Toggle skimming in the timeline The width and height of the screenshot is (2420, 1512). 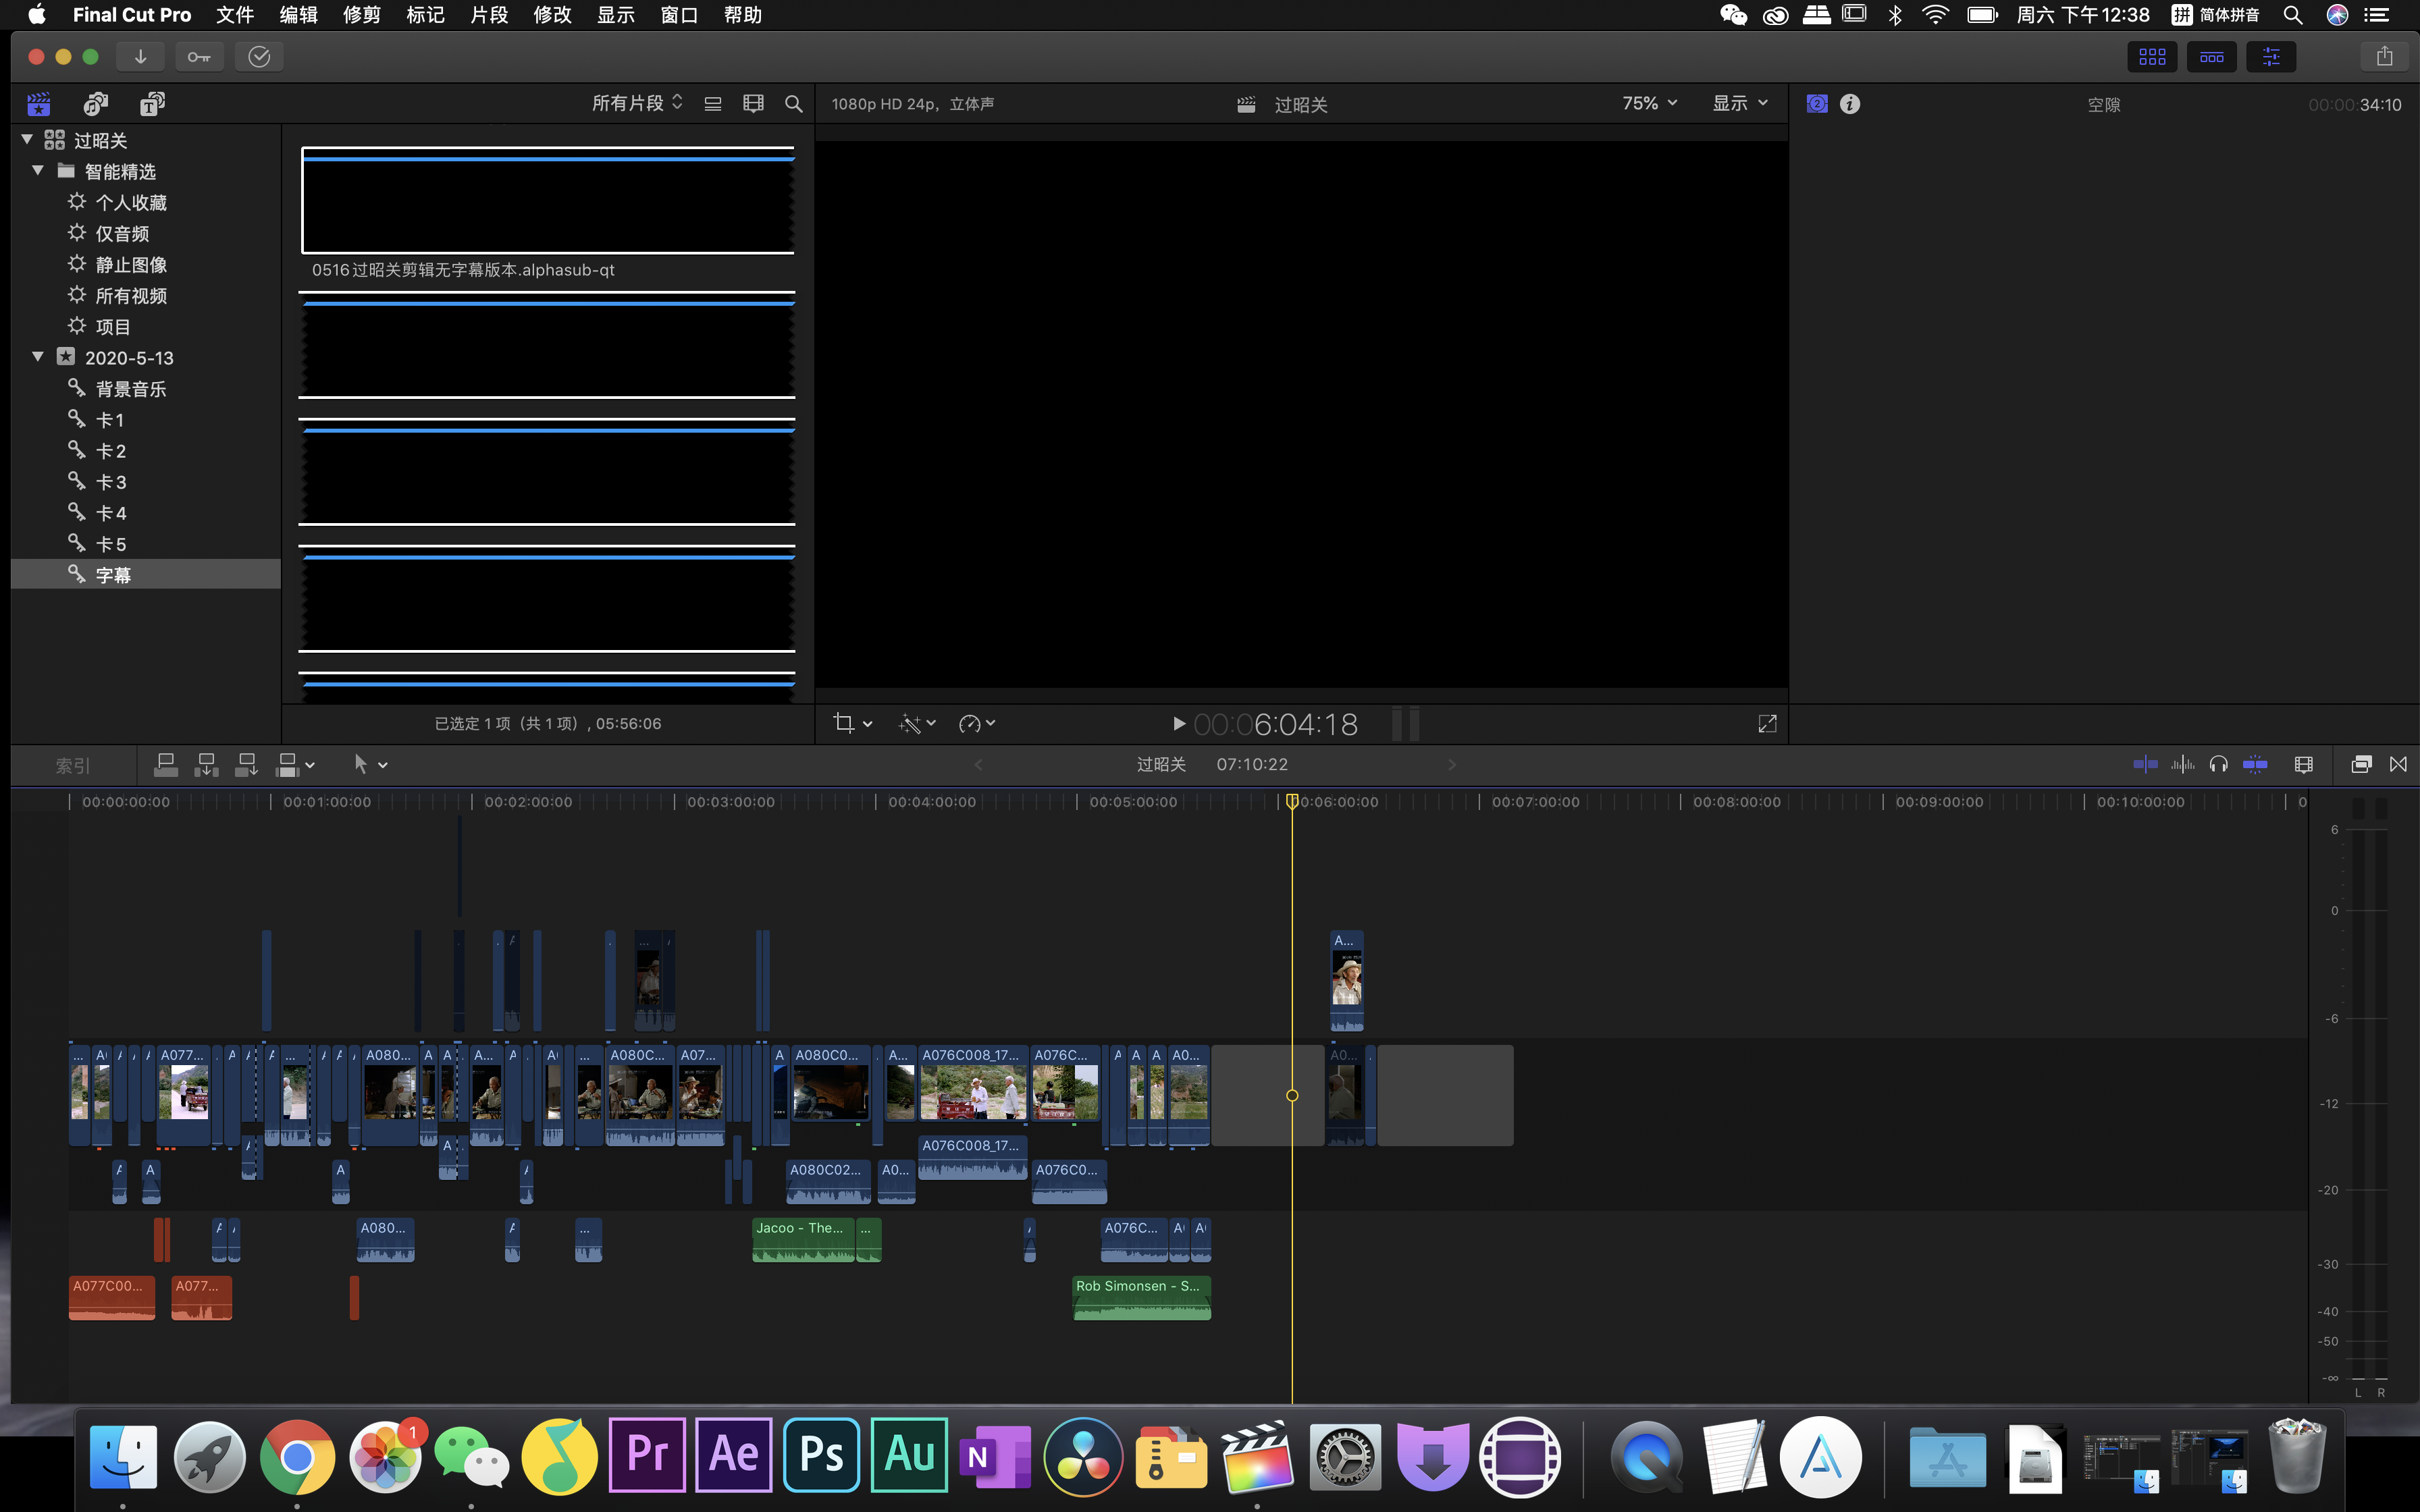(2145, 765)
